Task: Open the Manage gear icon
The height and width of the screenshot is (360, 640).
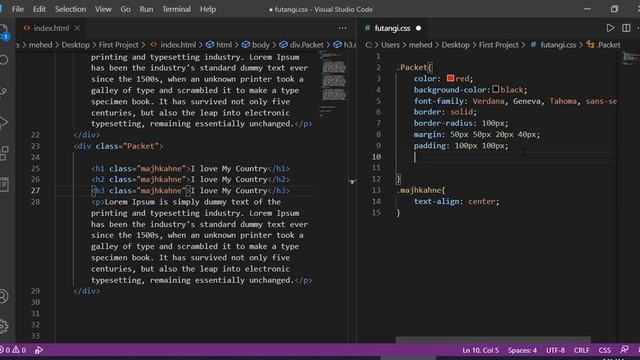Action: [x=3, y=326]
